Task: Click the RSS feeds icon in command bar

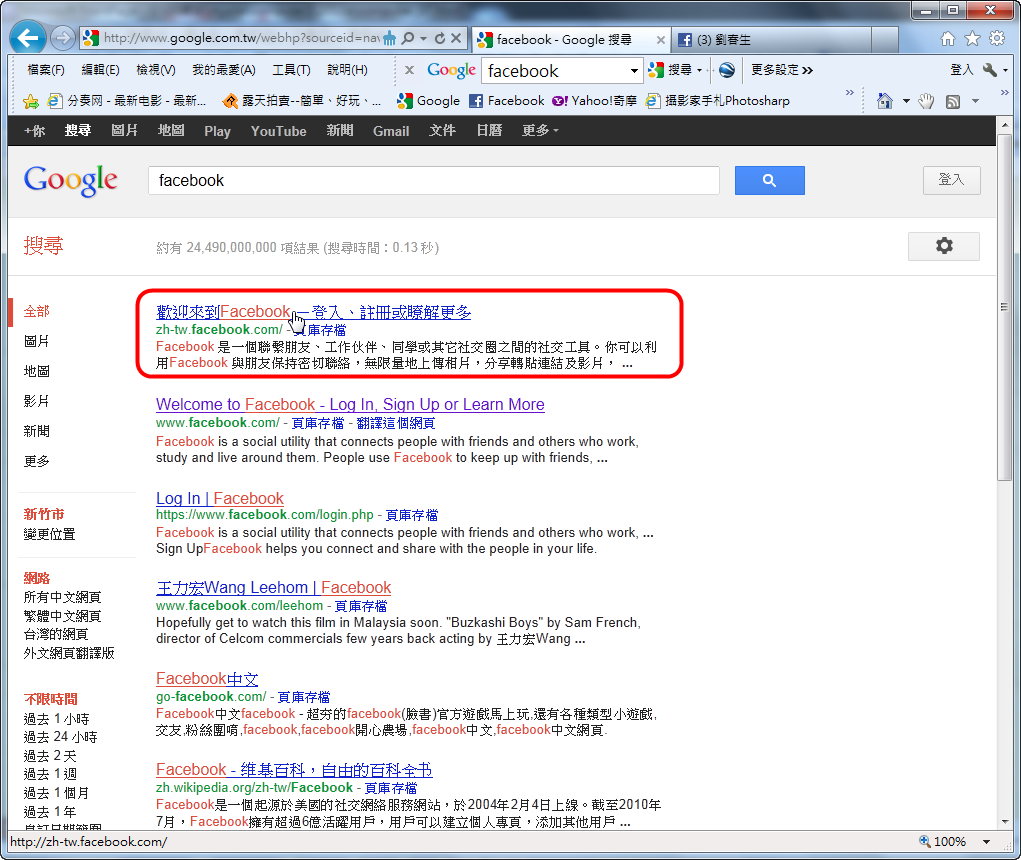Action: (953, 102)
